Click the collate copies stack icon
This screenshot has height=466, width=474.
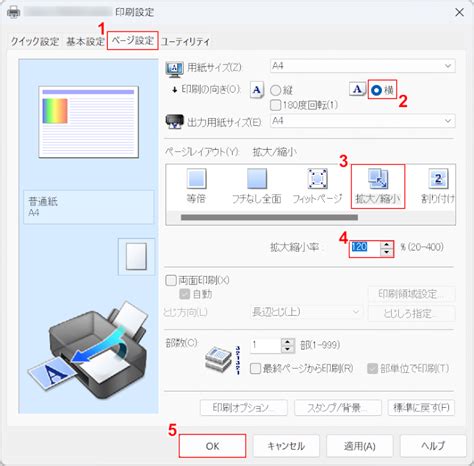coord(222,360)
